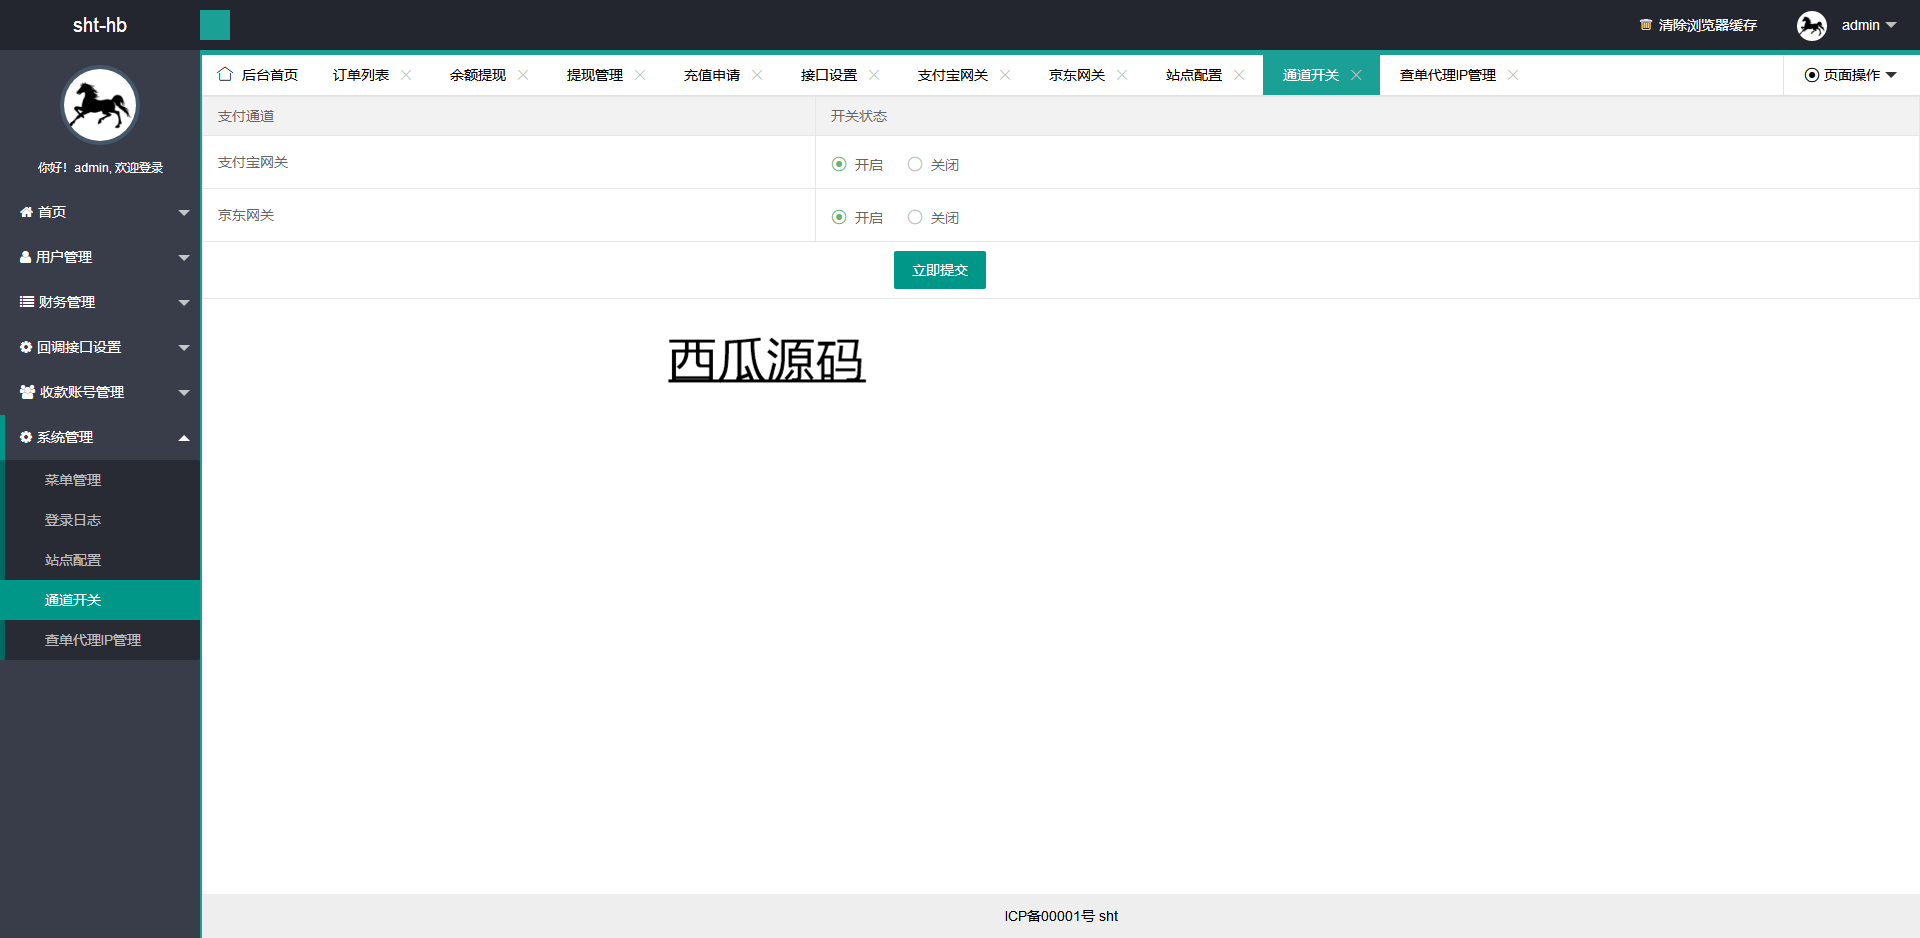Click the user icon beside 用户管理
The image size is (1920, 938).
pyautogui.click(x=26, y=257)
